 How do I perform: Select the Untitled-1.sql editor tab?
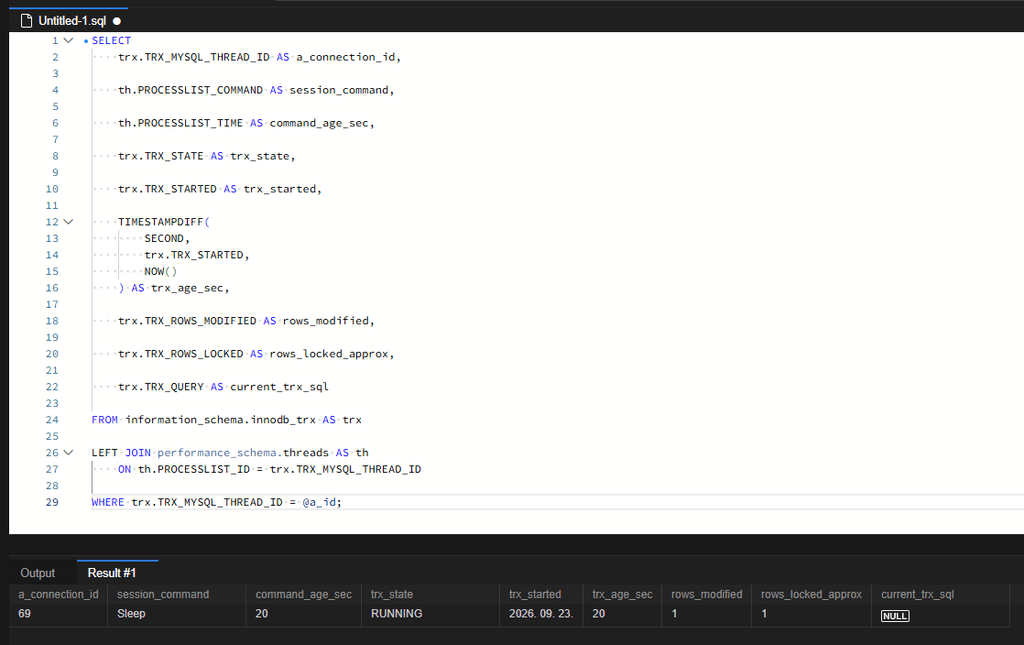(x=69, y=20)
